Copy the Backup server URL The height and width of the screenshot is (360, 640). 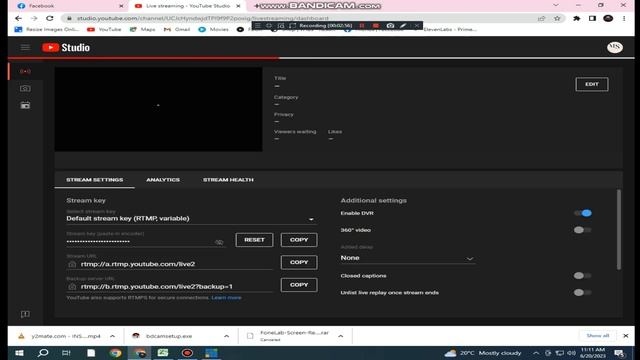point(299,284)
